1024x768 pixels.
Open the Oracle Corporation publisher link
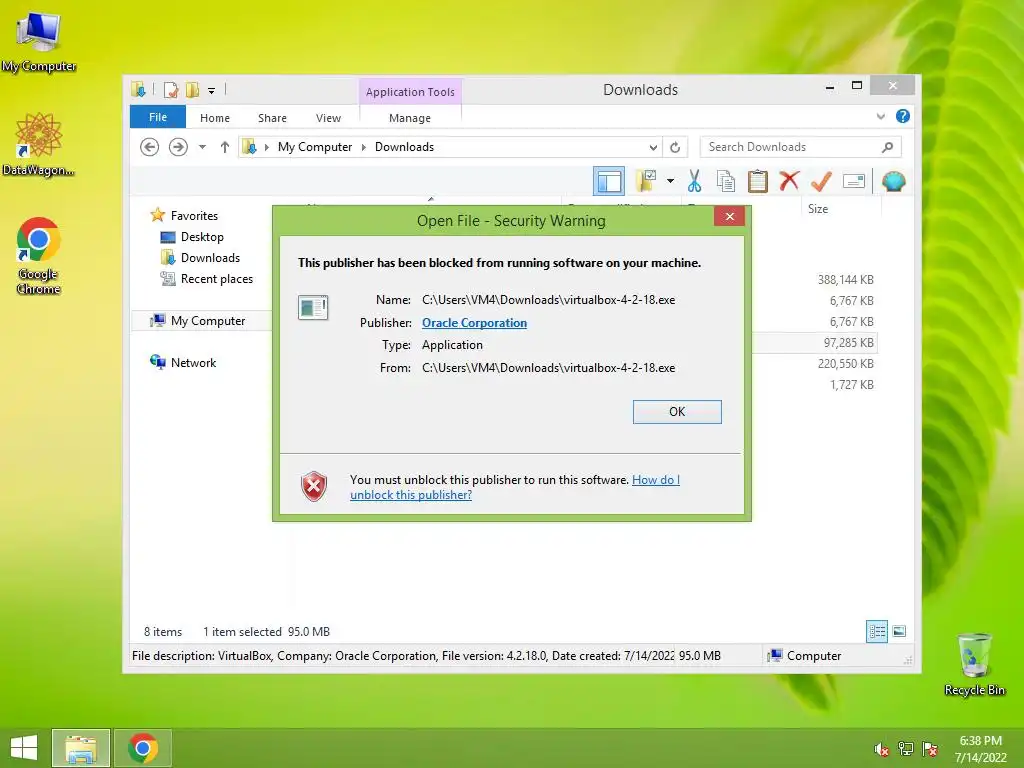pyautogui.click(x=474, y=323)
